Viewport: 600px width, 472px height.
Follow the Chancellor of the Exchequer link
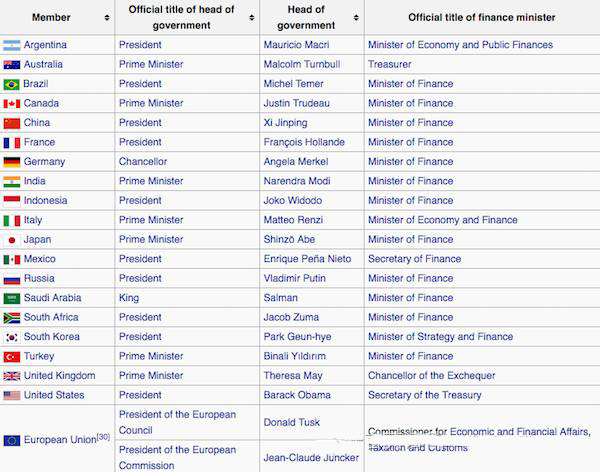[x=431, y=376]
